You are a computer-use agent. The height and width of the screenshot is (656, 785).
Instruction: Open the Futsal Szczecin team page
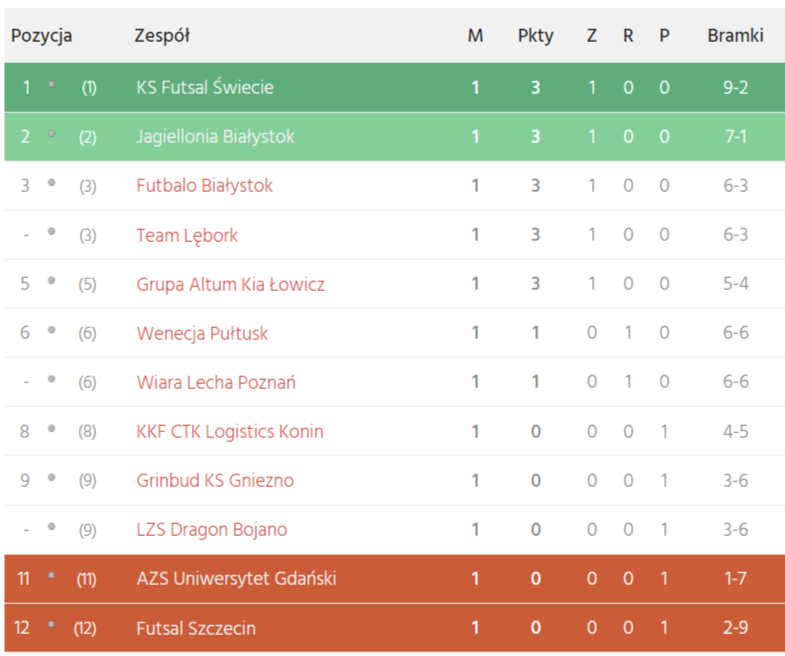196,628
